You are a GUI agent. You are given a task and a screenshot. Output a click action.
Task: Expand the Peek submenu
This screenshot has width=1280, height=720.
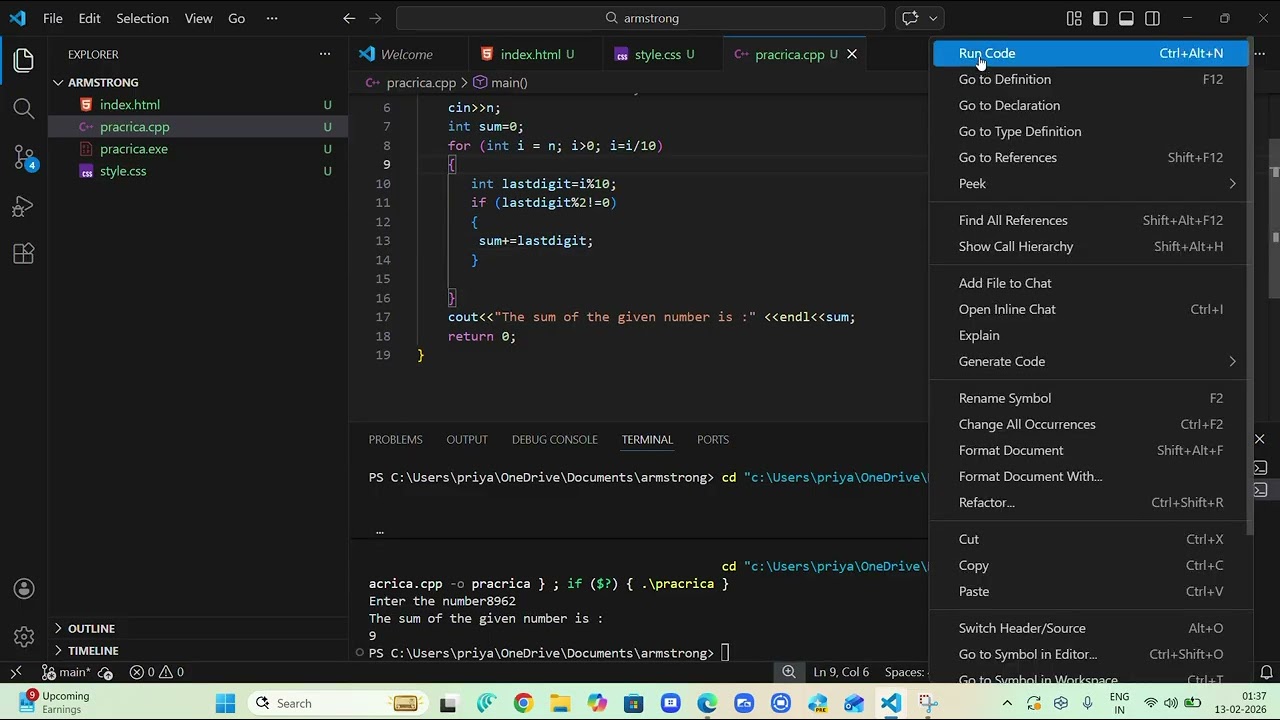[1091, 184]
